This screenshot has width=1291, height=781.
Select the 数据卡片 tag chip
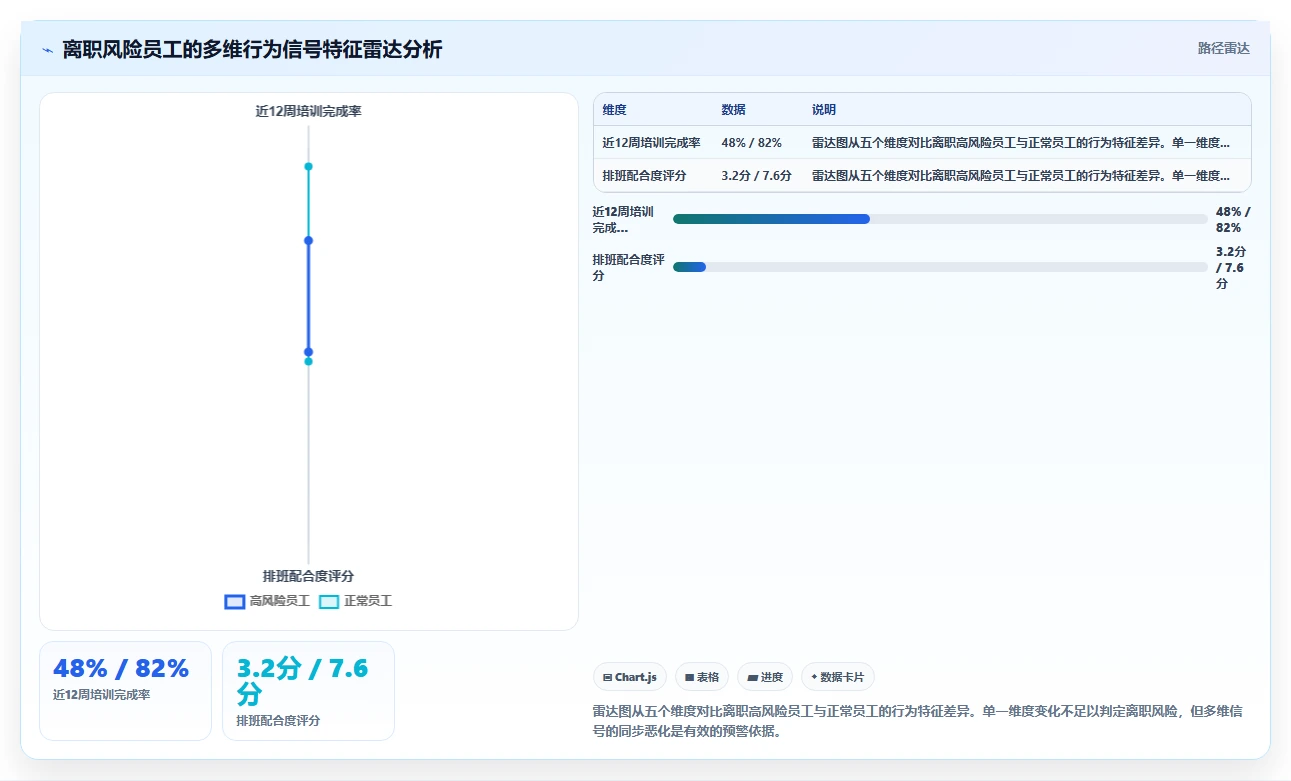click(x=837, y=677)
